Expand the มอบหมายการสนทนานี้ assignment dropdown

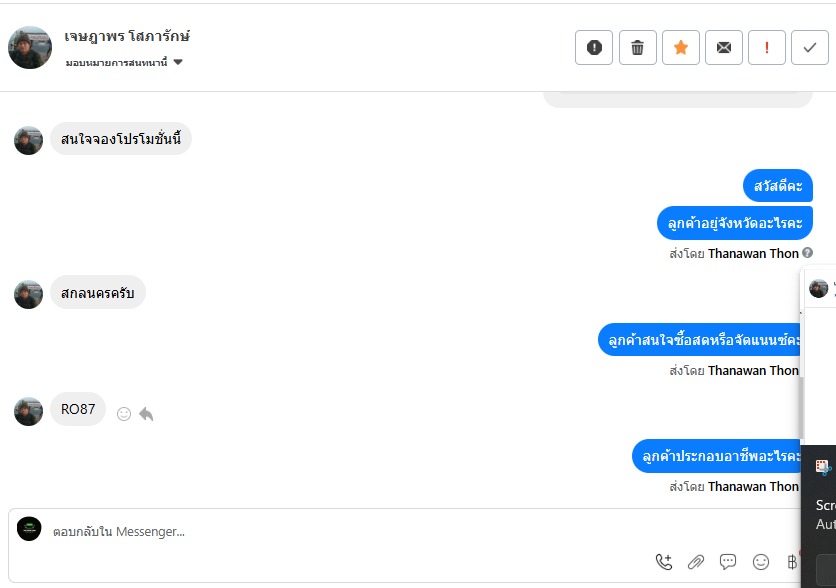tap(178, 62)
